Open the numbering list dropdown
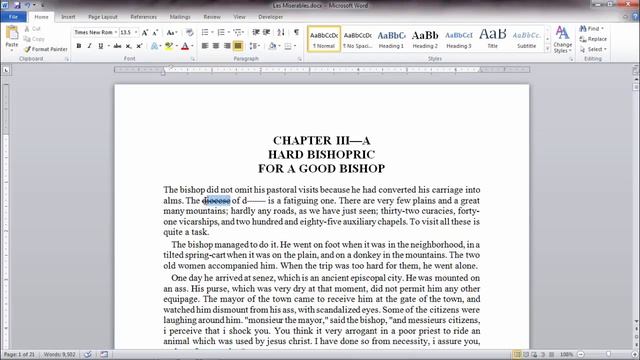This screenshot has width=640, height=360. pyautogui.click(x=229, y=32)
